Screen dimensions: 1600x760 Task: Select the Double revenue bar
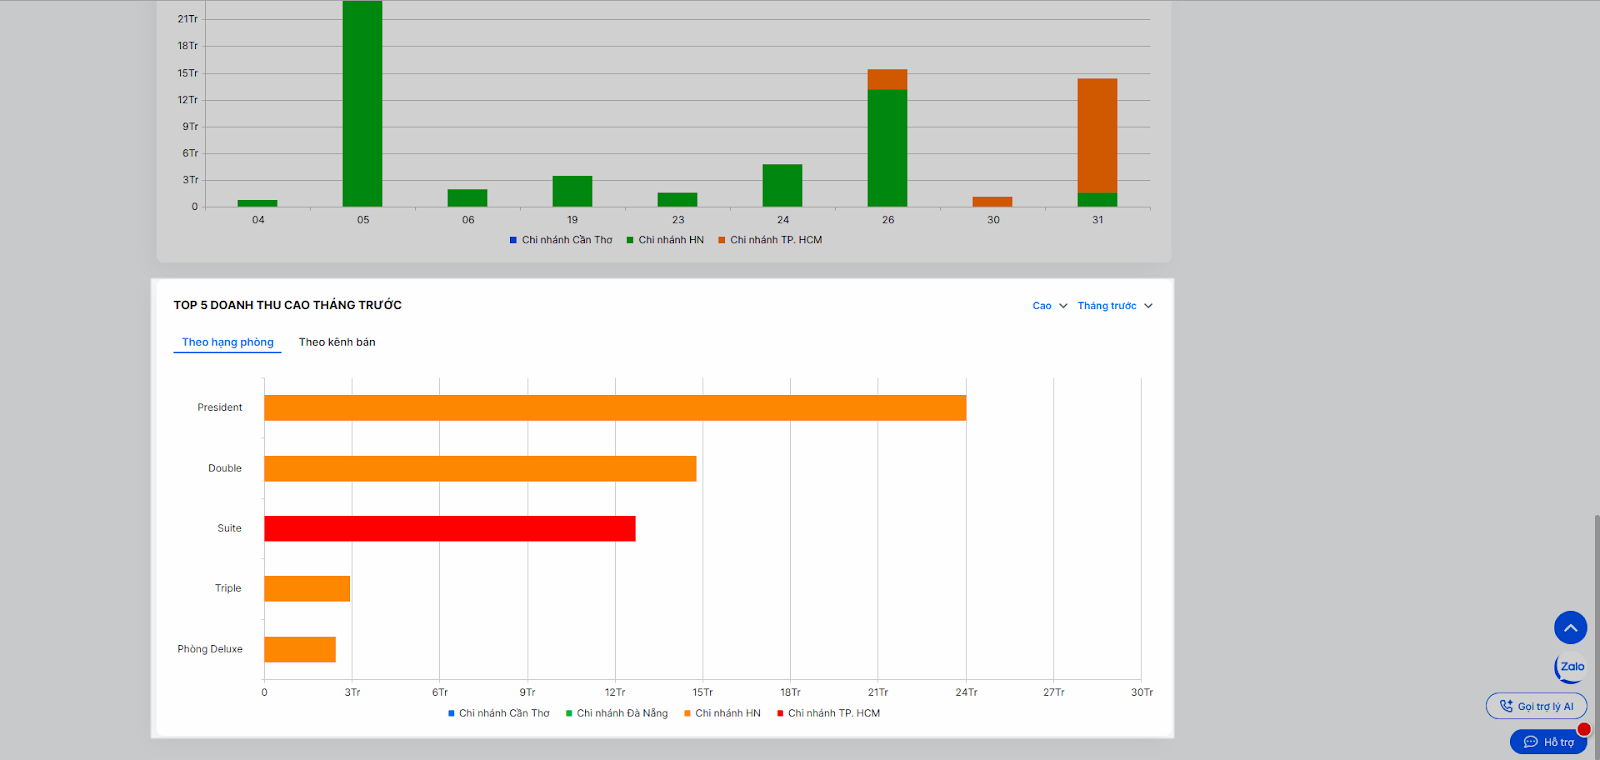tap(480, 469)
